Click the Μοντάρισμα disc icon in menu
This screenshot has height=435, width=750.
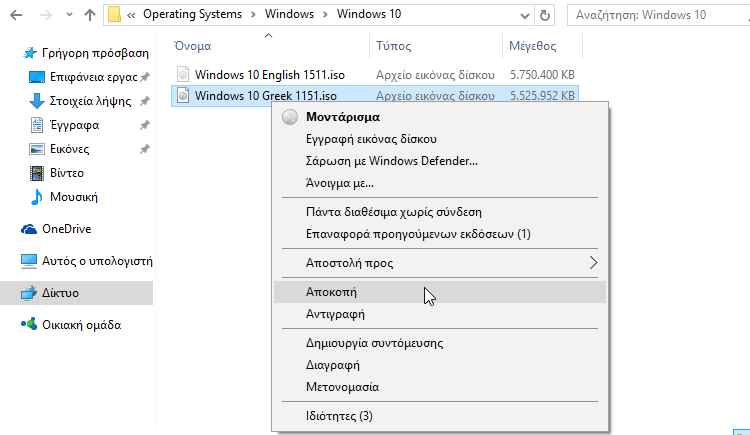coord(290,117)
